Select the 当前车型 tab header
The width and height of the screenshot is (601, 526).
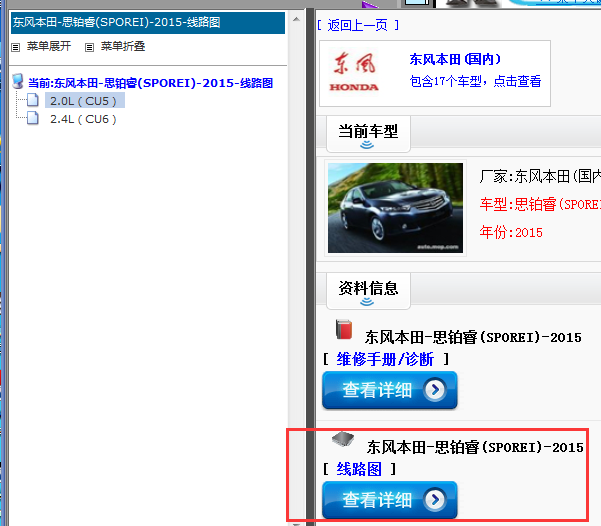368,134
